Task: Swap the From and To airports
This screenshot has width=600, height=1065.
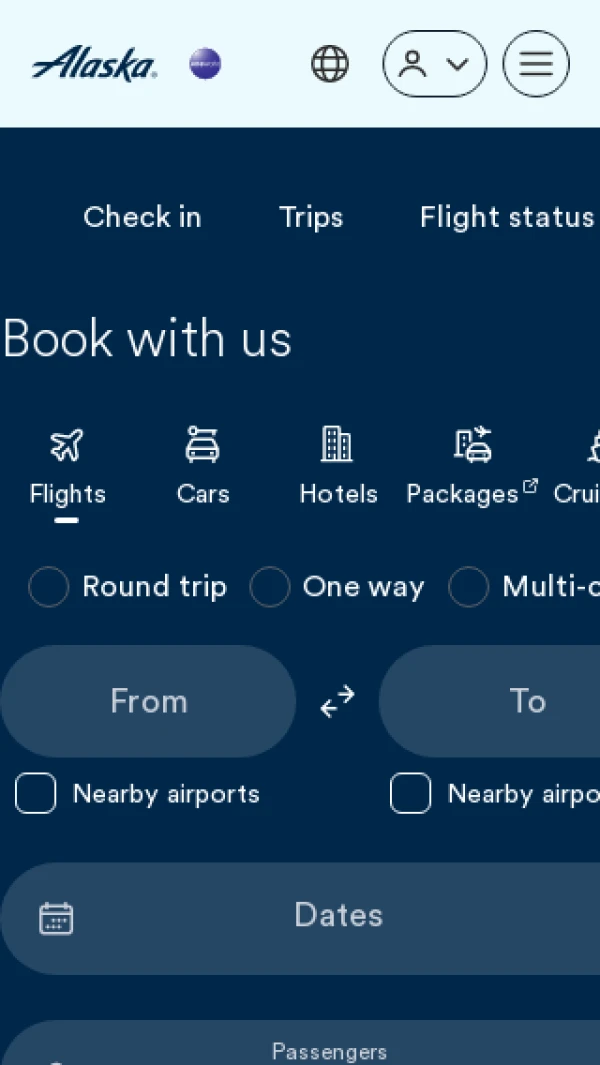Action: [x=338, y=701]
